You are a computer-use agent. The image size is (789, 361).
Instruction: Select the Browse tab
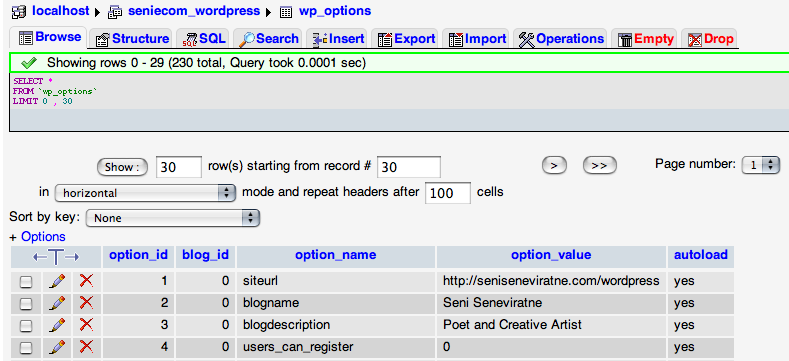[x=48, y=37]
